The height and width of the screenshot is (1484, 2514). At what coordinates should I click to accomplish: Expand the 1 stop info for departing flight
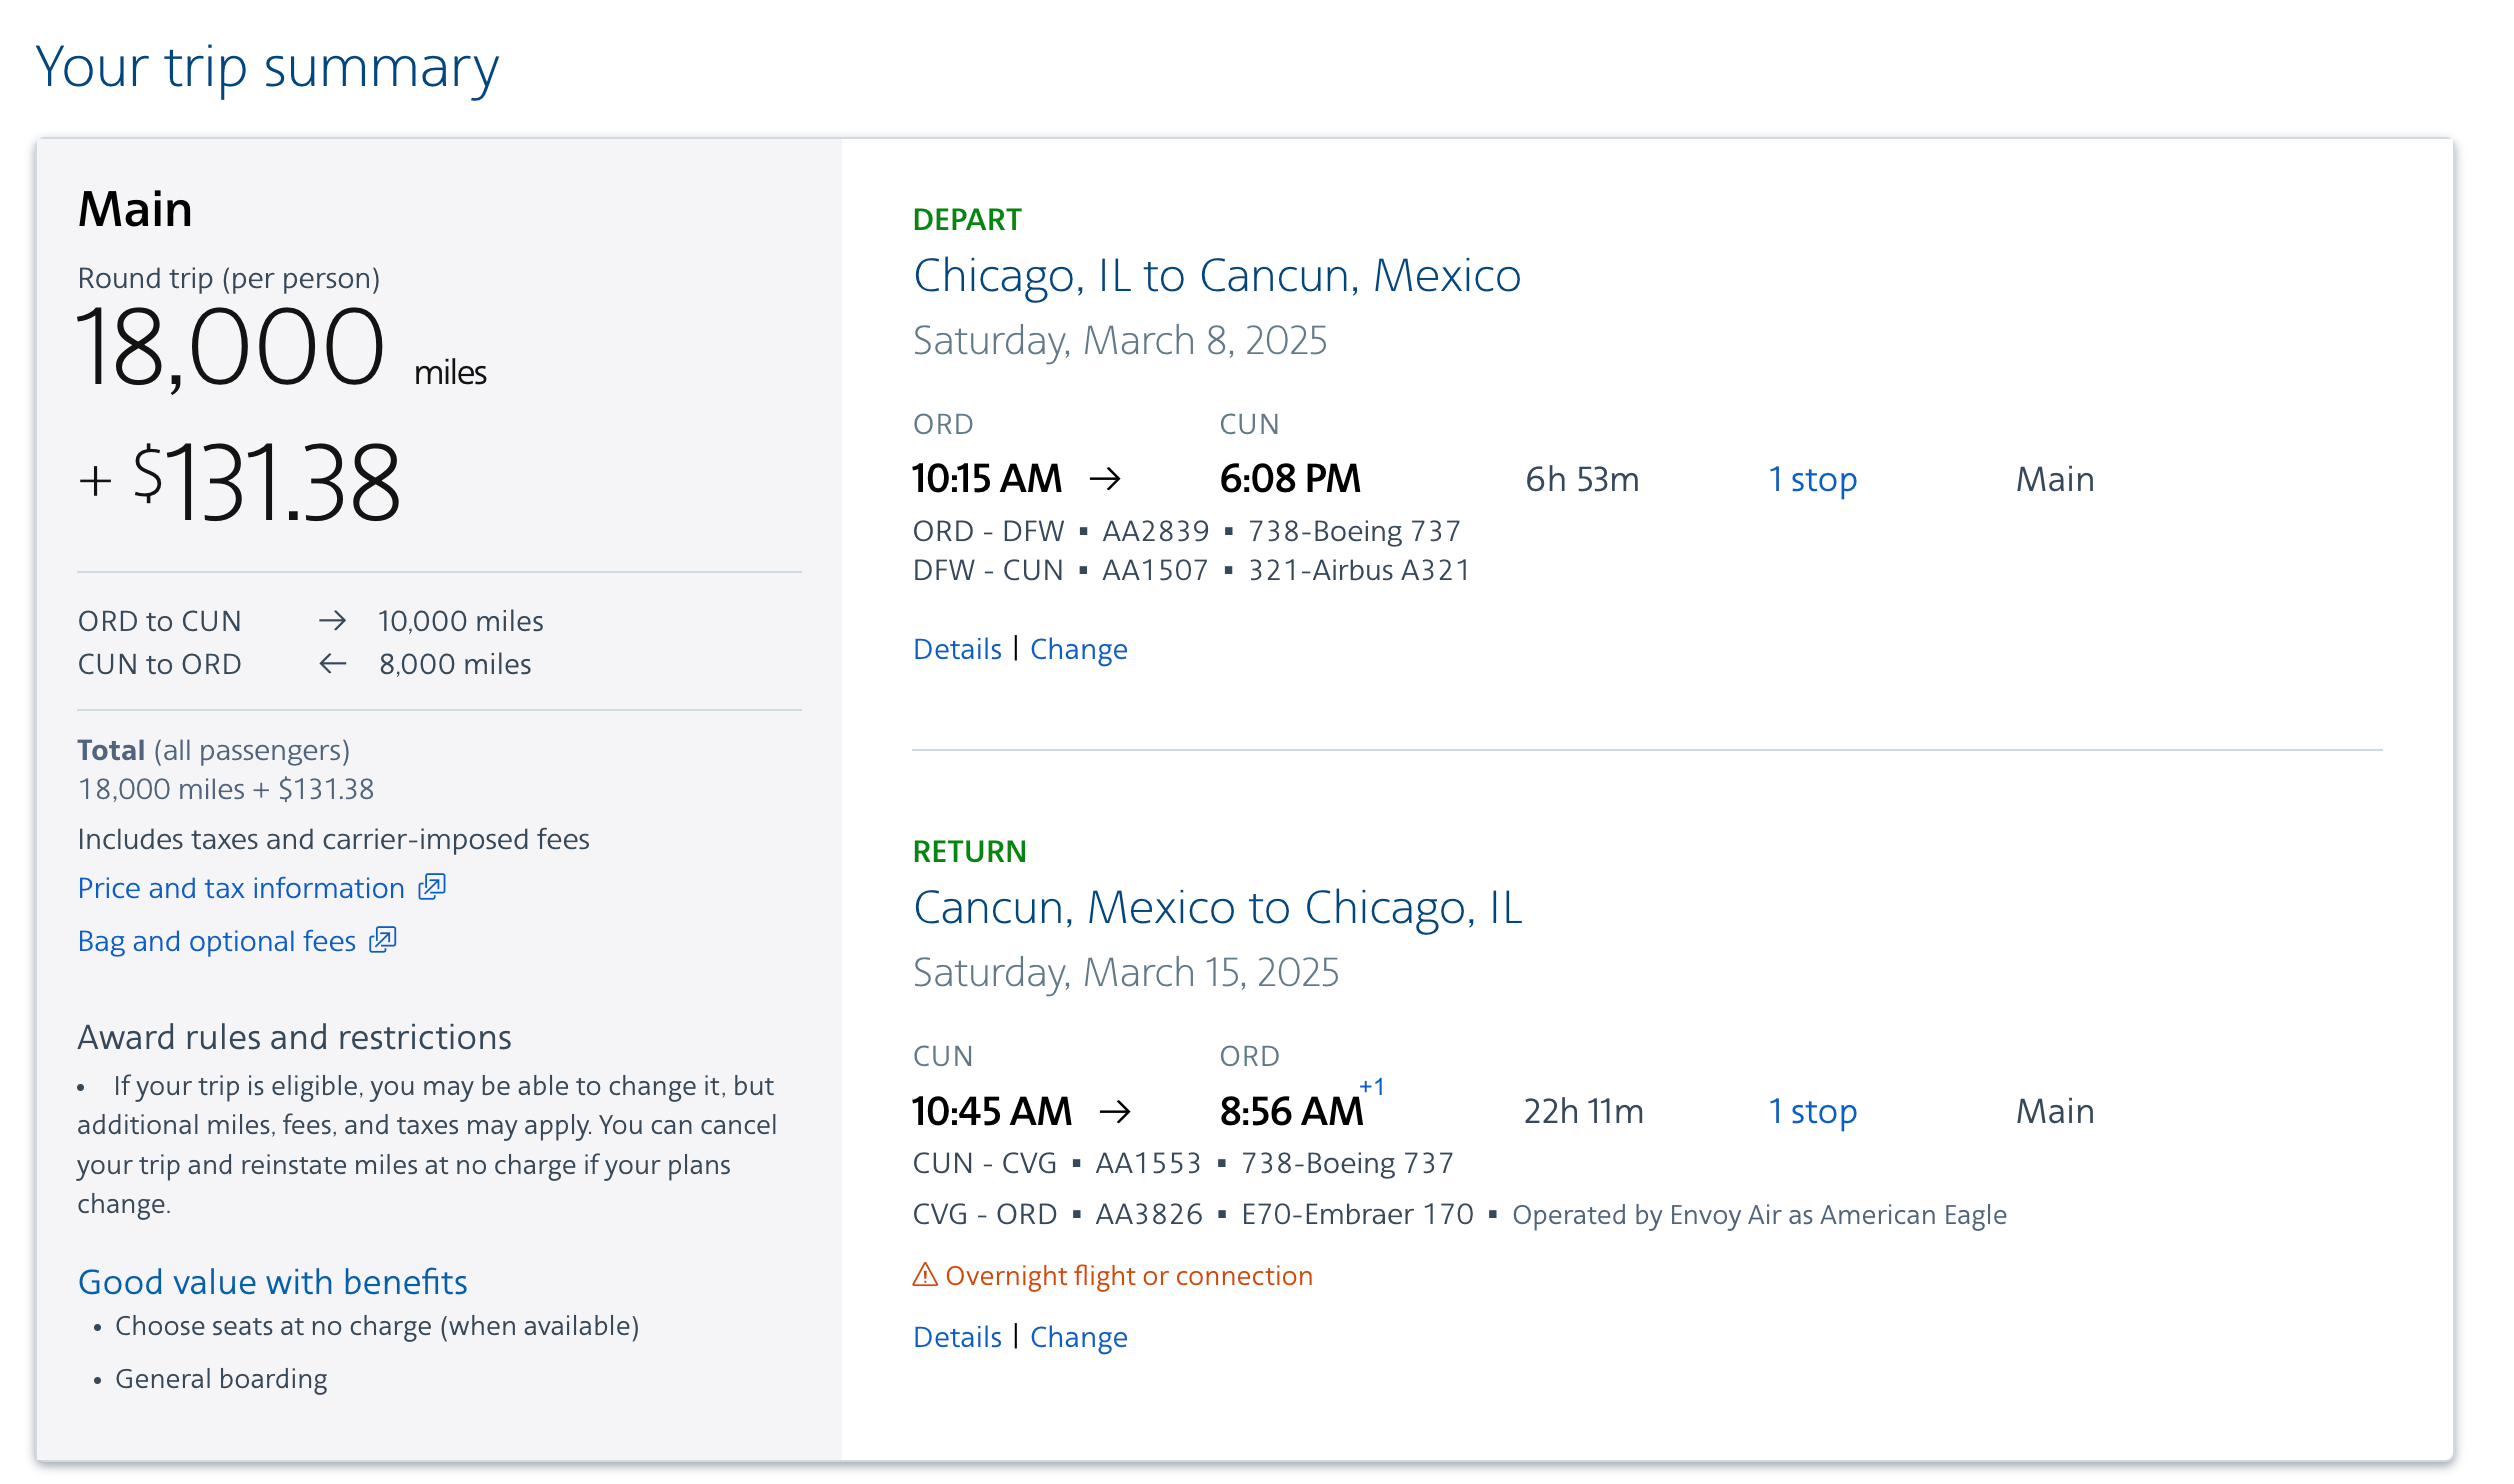coord(1812,479)
